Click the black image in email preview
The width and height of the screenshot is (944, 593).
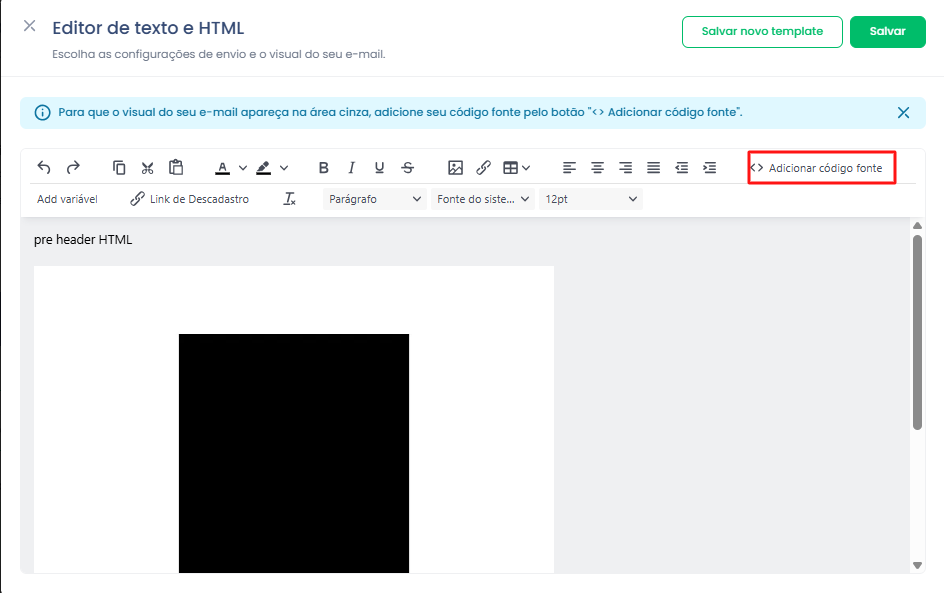point(294,453)
